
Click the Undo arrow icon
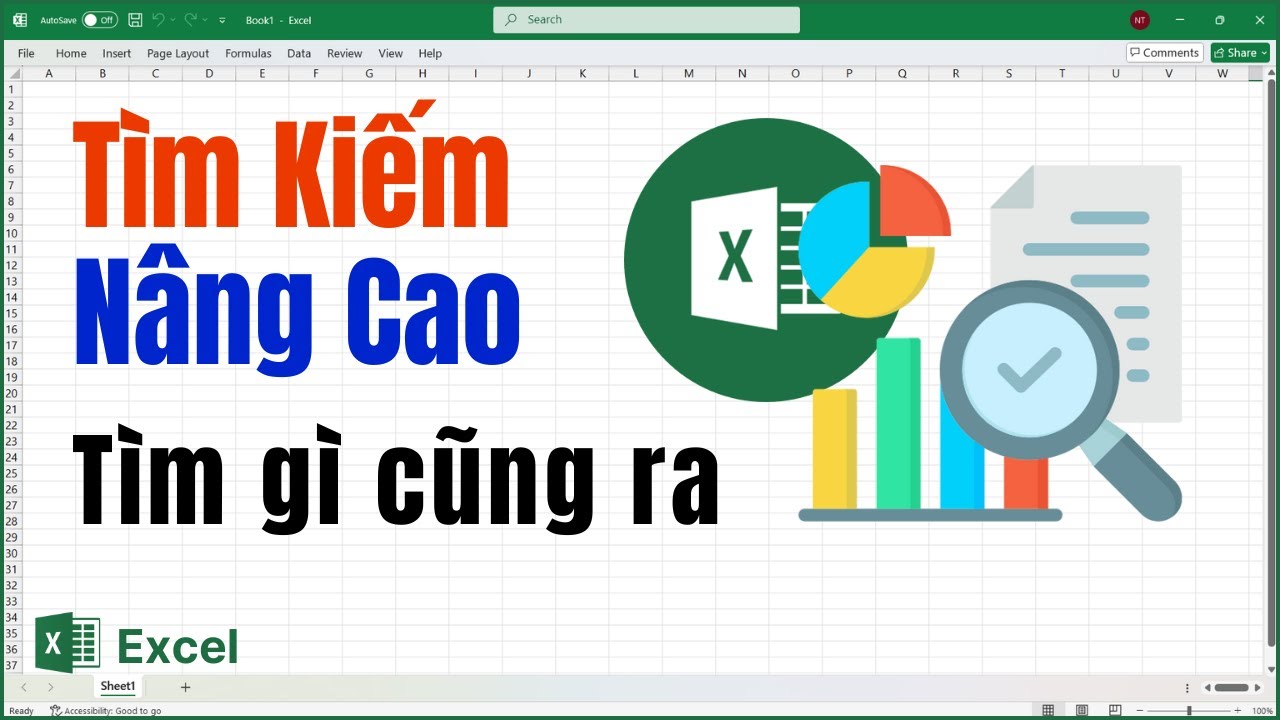coord(157,20)
